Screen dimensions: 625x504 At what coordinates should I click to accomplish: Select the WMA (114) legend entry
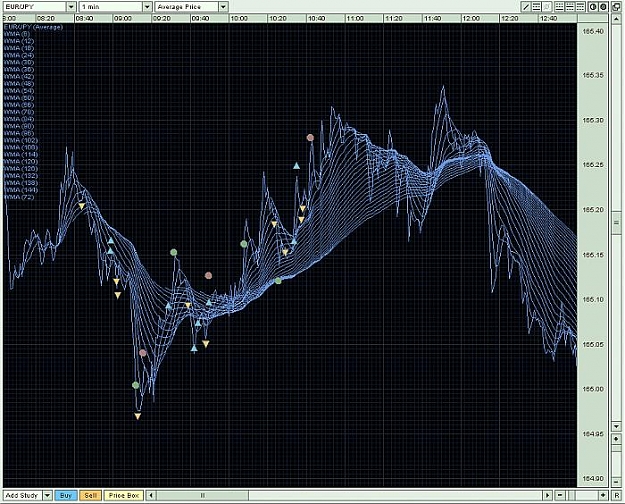[21, 155]
